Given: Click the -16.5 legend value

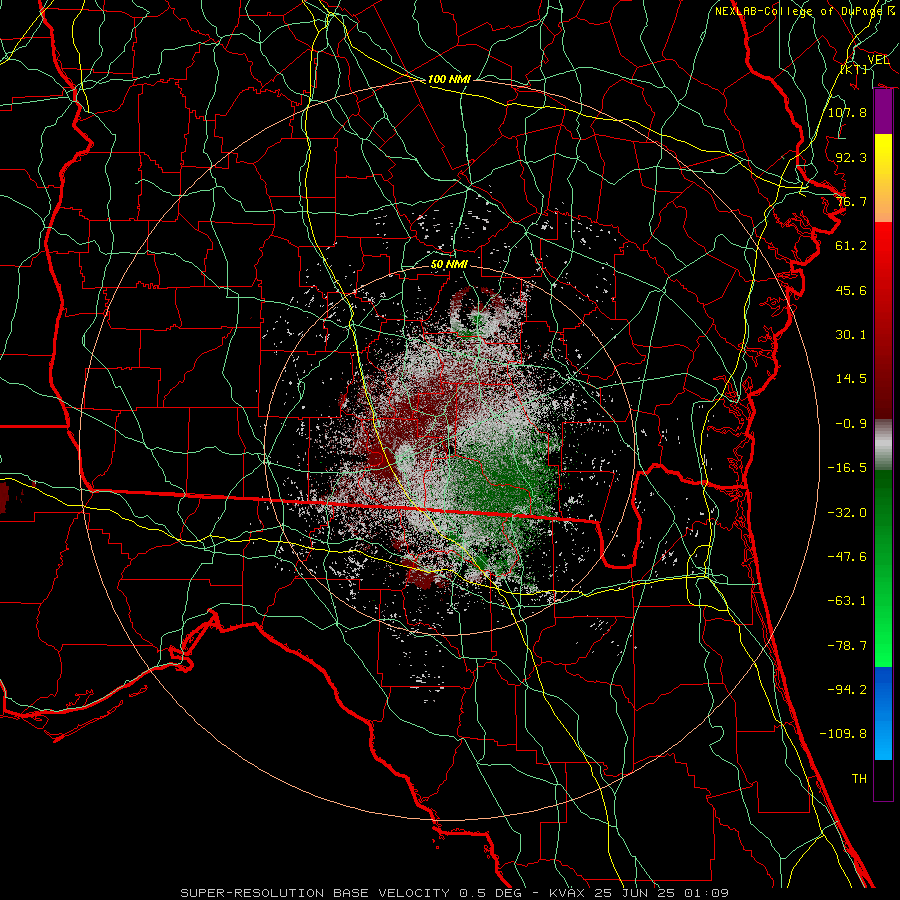Looking at the screenshot, I should pos(847,468).
